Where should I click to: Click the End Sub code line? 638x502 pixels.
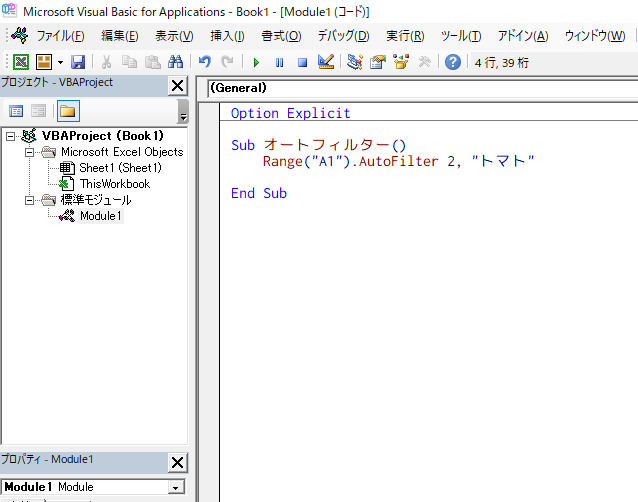pyautogui.click(x=259, y=193)
